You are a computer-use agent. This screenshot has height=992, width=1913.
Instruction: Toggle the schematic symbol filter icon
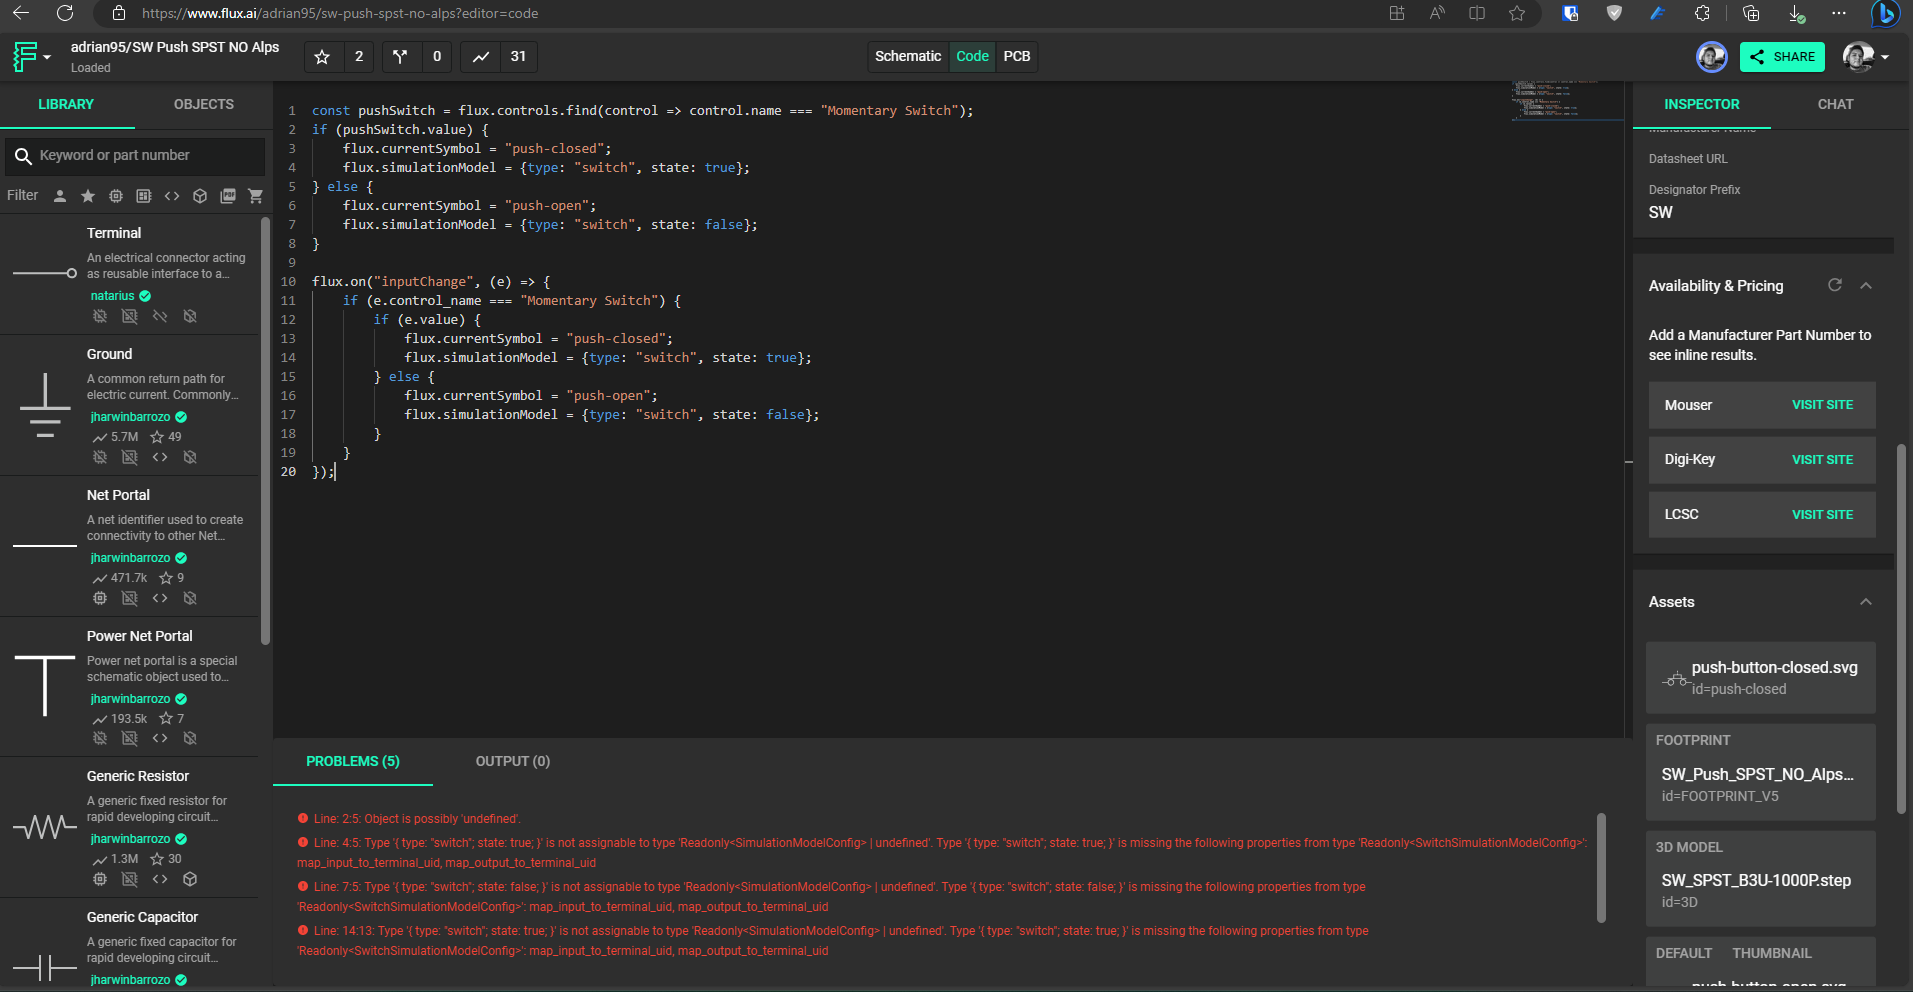point(144,196)
